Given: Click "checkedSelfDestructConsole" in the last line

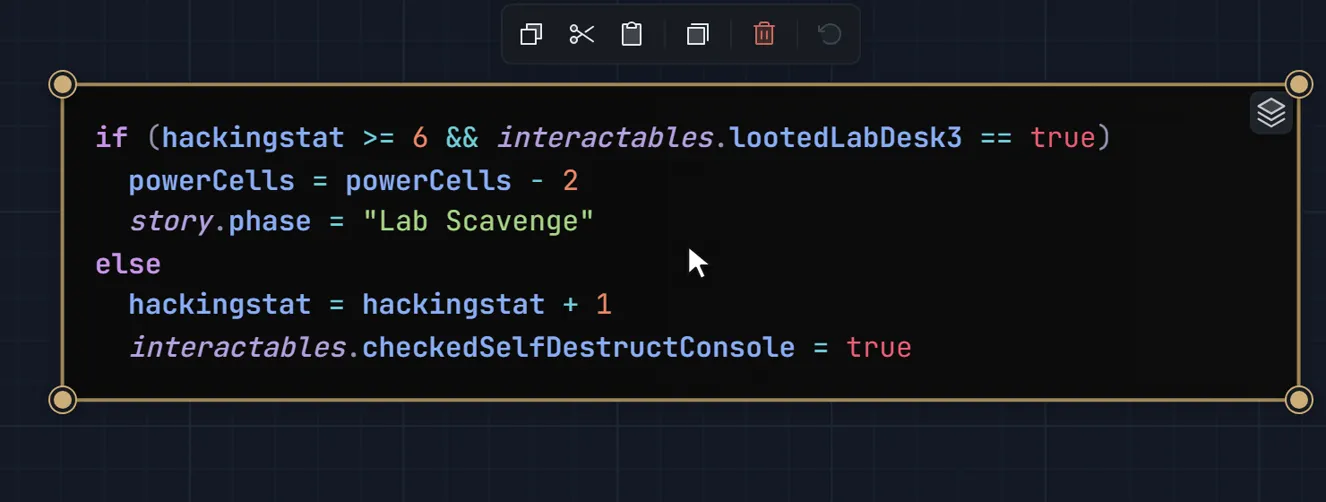Looking at the screenshot, I should coord(578,348).
